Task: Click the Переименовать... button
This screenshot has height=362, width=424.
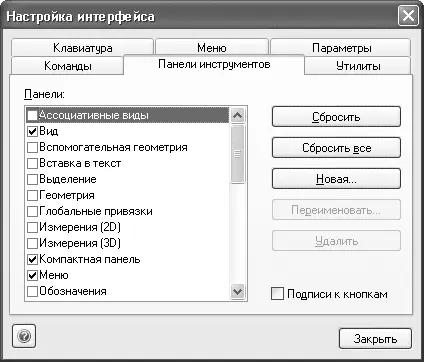Action: 336,210
